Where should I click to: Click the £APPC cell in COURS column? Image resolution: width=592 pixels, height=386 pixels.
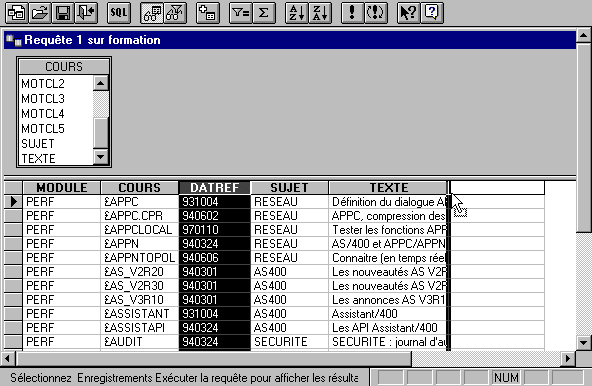click(x=139, y=202)
